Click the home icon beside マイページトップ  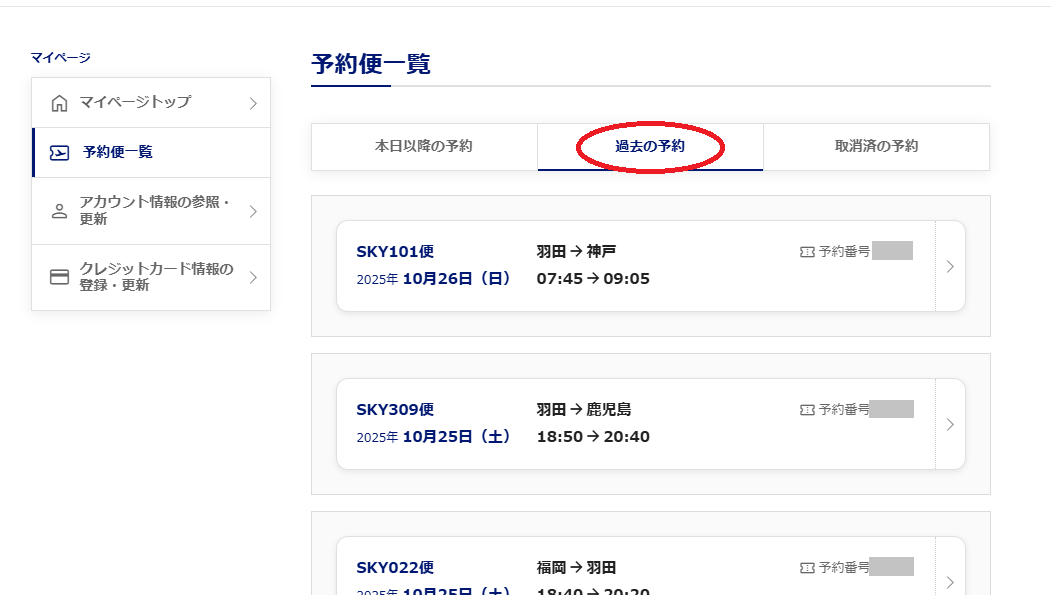[x=60, y=103]
